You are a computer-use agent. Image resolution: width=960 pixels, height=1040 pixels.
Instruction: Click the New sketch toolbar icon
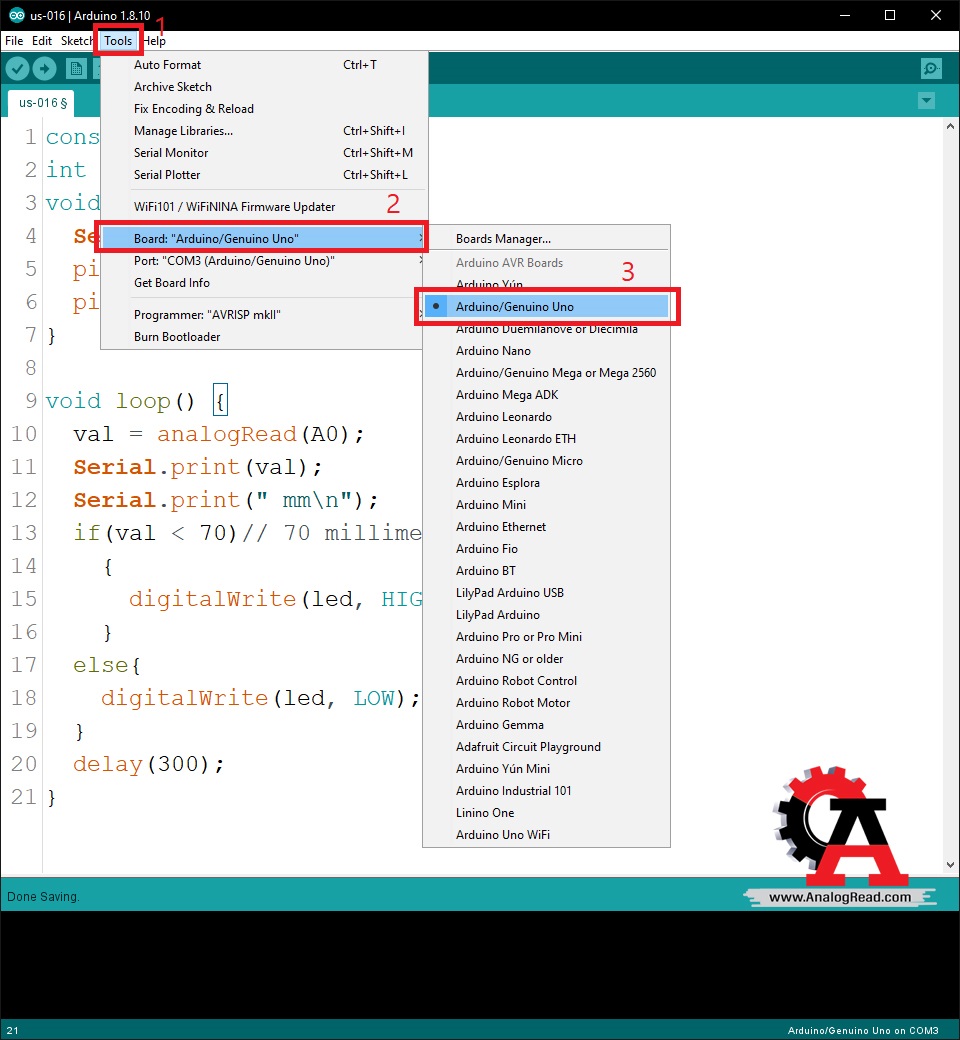[76, 68]
